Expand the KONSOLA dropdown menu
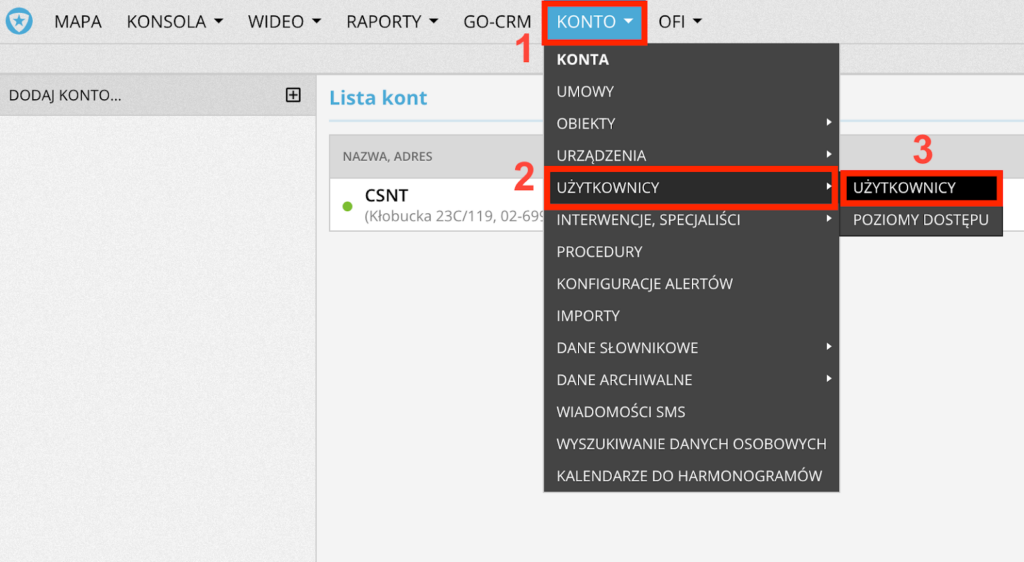The width and height of the screenshot is (1024, 562). point(174,22)
